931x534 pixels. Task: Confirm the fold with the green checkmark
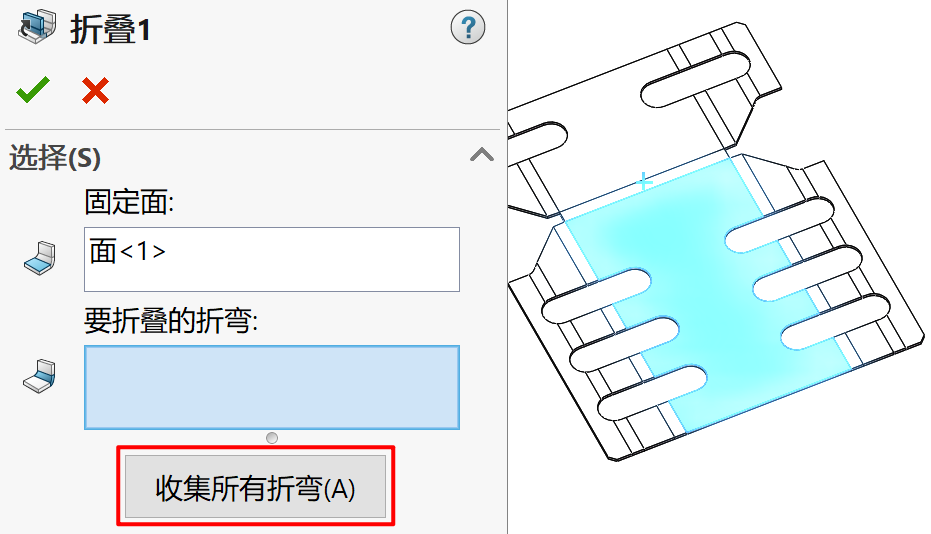coord(33,90)
